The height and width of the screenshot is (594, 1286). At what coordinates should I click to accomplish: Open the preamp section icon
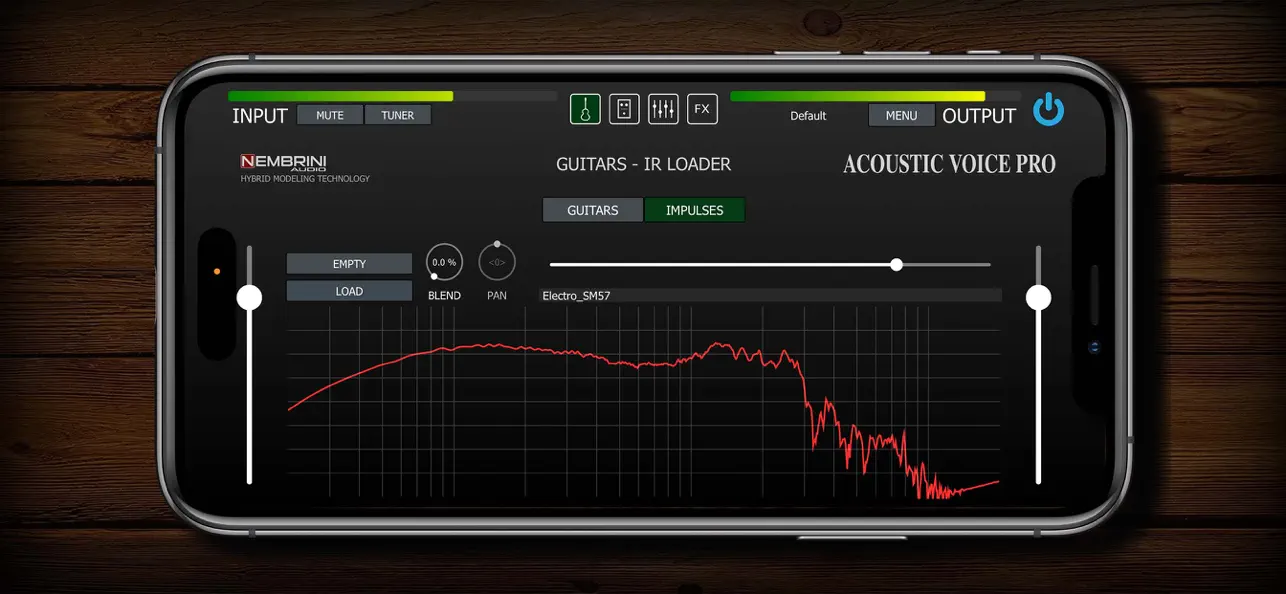click(x=624, y=109)
